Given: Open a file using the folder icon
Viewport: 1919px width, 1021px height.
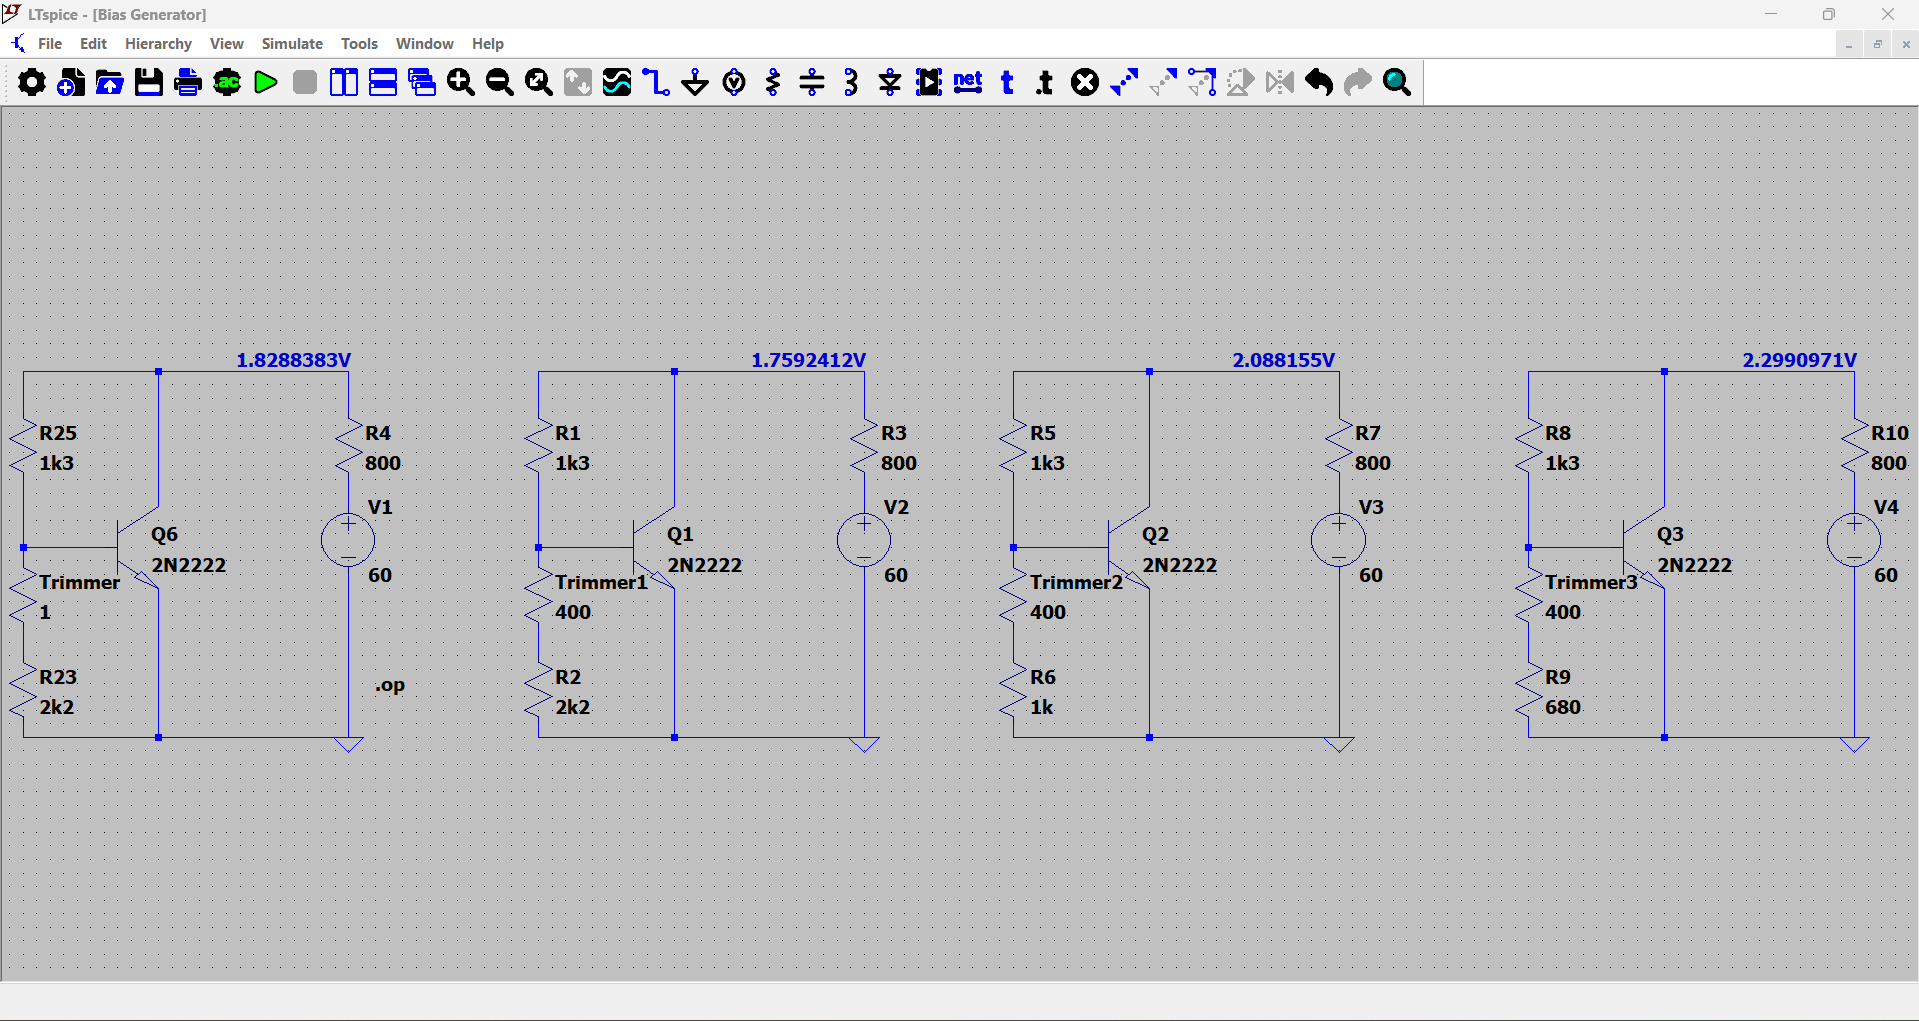Looking at the screenshot, I should tap(110, 82).
